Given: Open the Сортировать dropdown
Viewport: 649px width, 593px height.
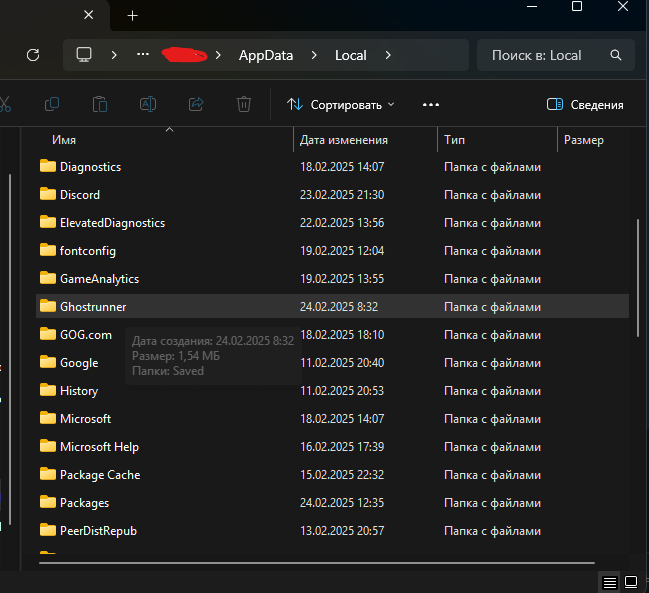Looking at the screenshot, I should (341, 105).
